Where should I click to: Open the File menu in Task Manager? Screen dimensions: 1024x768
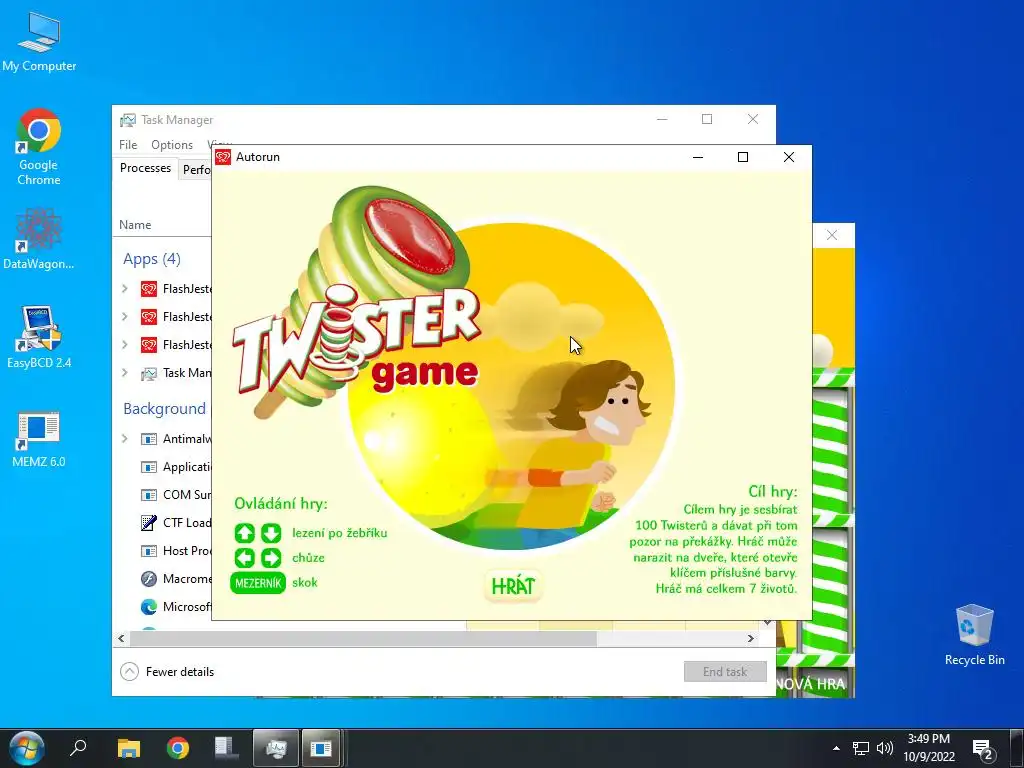click(x=128, y=145)
